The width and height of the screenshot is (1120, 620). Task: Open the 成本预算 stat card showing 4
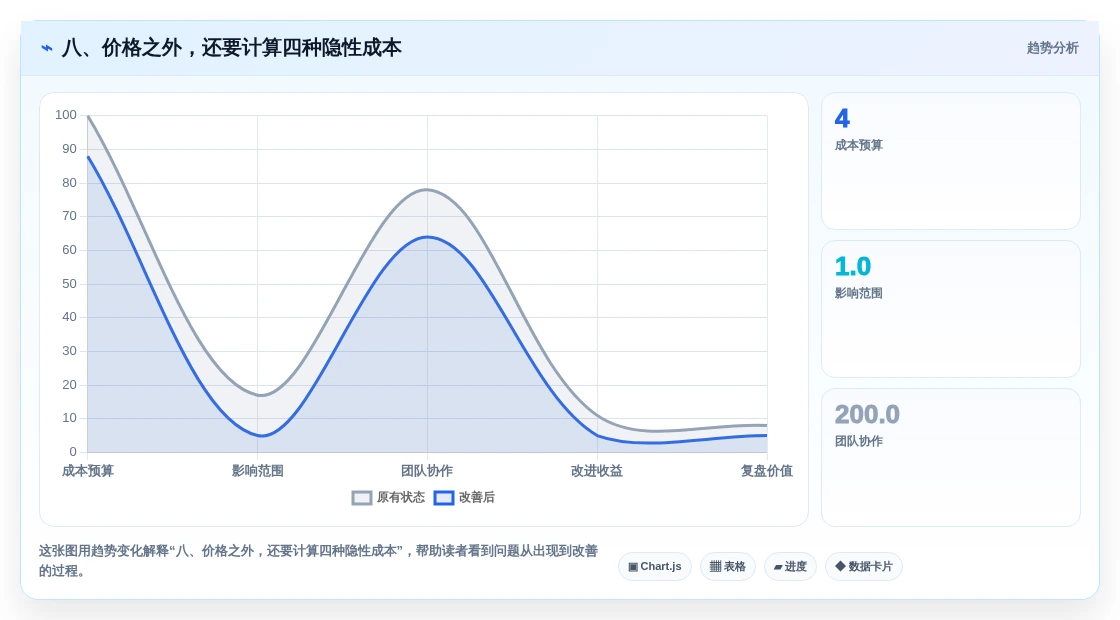coord(951,161)
